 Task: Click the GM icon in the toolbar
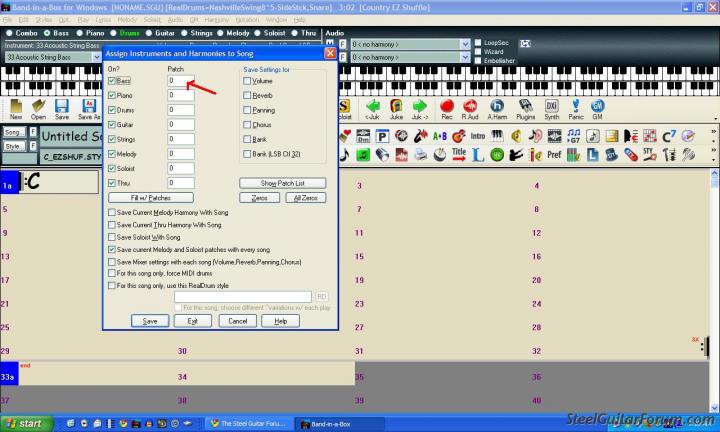click(597, 110)
